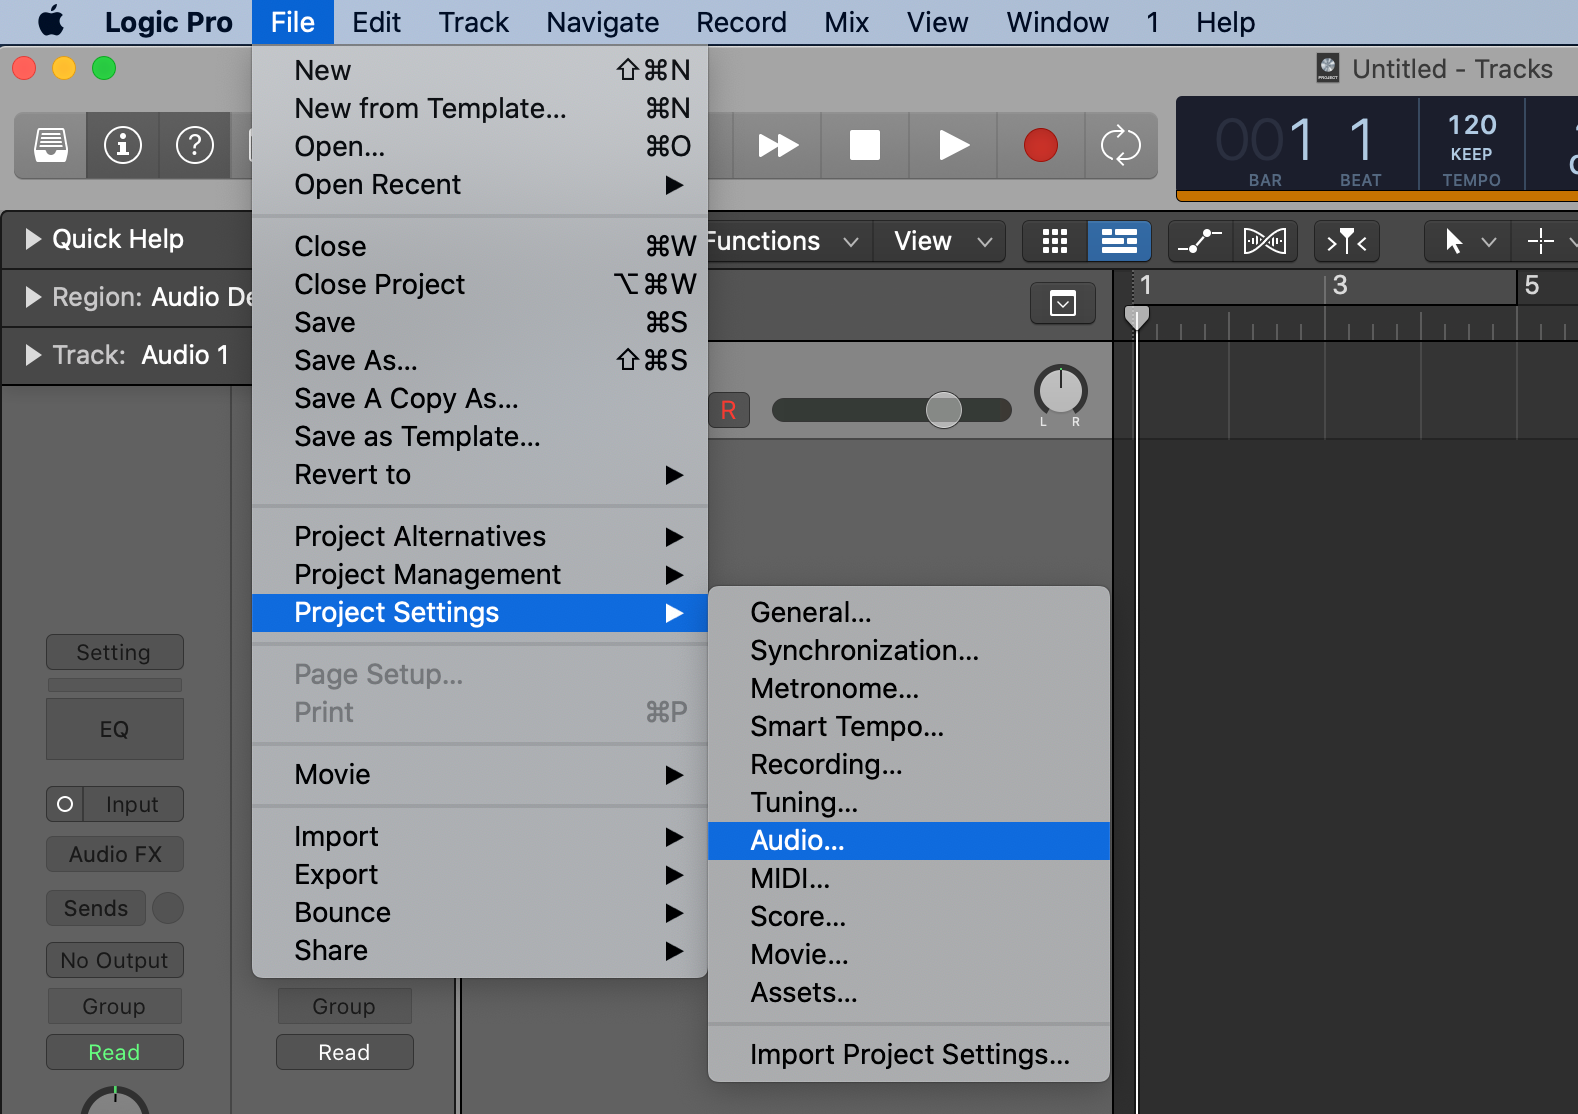Choose General... project settings
This screenshot has height=1114, width=1578.
click(x=909, y=613)
